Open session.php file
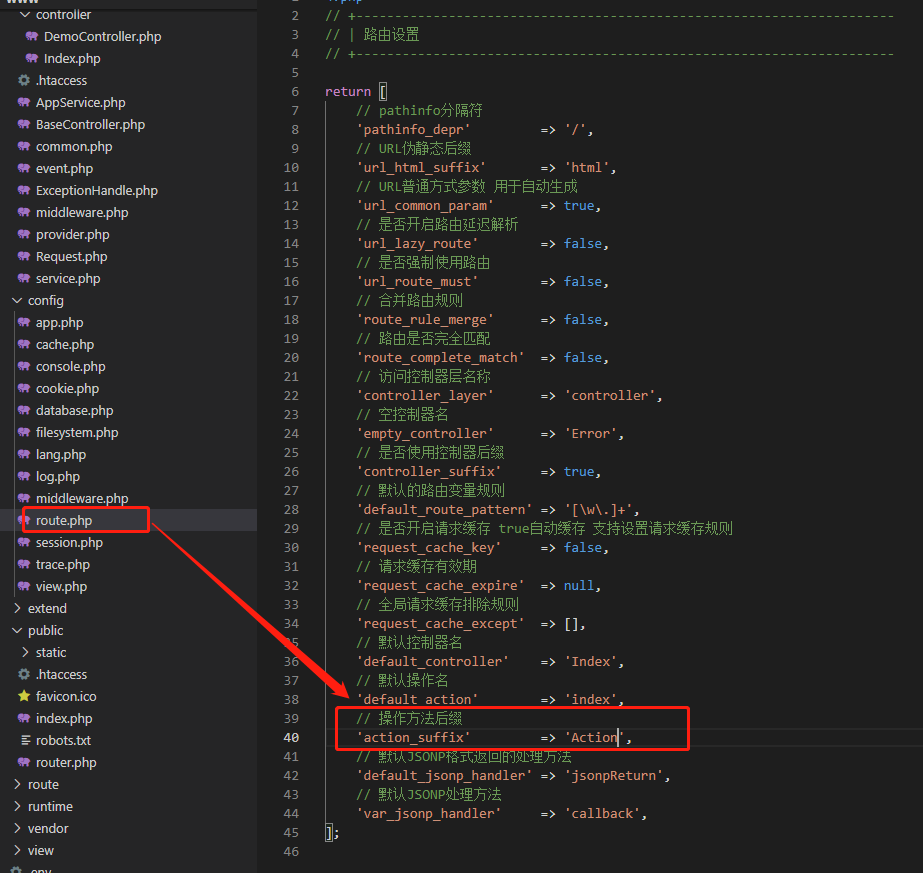923x873 pixels. click(x=69, y=542)
